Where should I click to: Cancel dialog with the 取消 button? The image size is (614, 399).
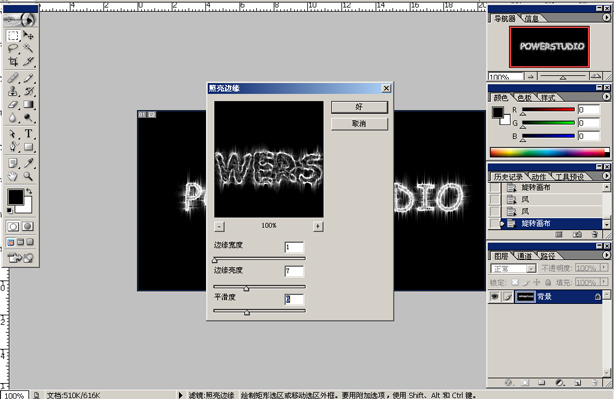point(359,124)
